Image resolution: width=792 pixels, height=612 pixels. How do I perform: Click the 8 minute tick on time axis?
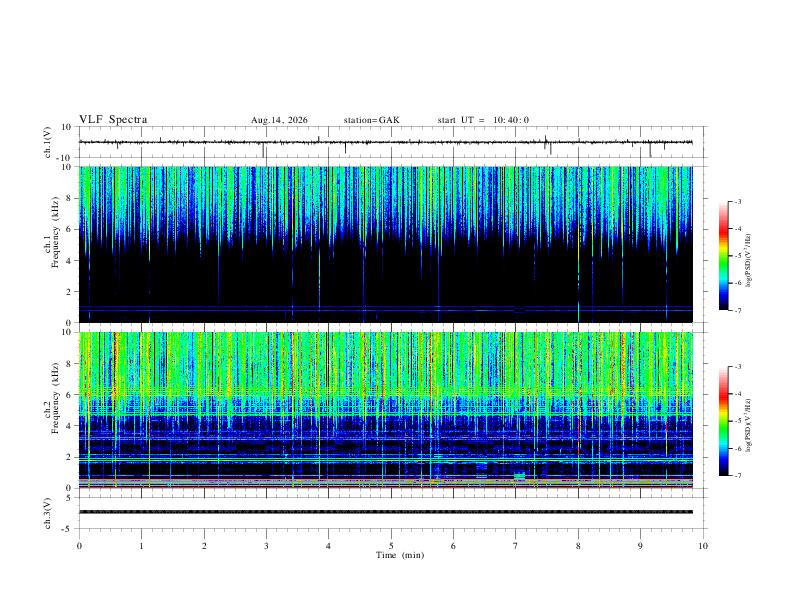point(578,546)
